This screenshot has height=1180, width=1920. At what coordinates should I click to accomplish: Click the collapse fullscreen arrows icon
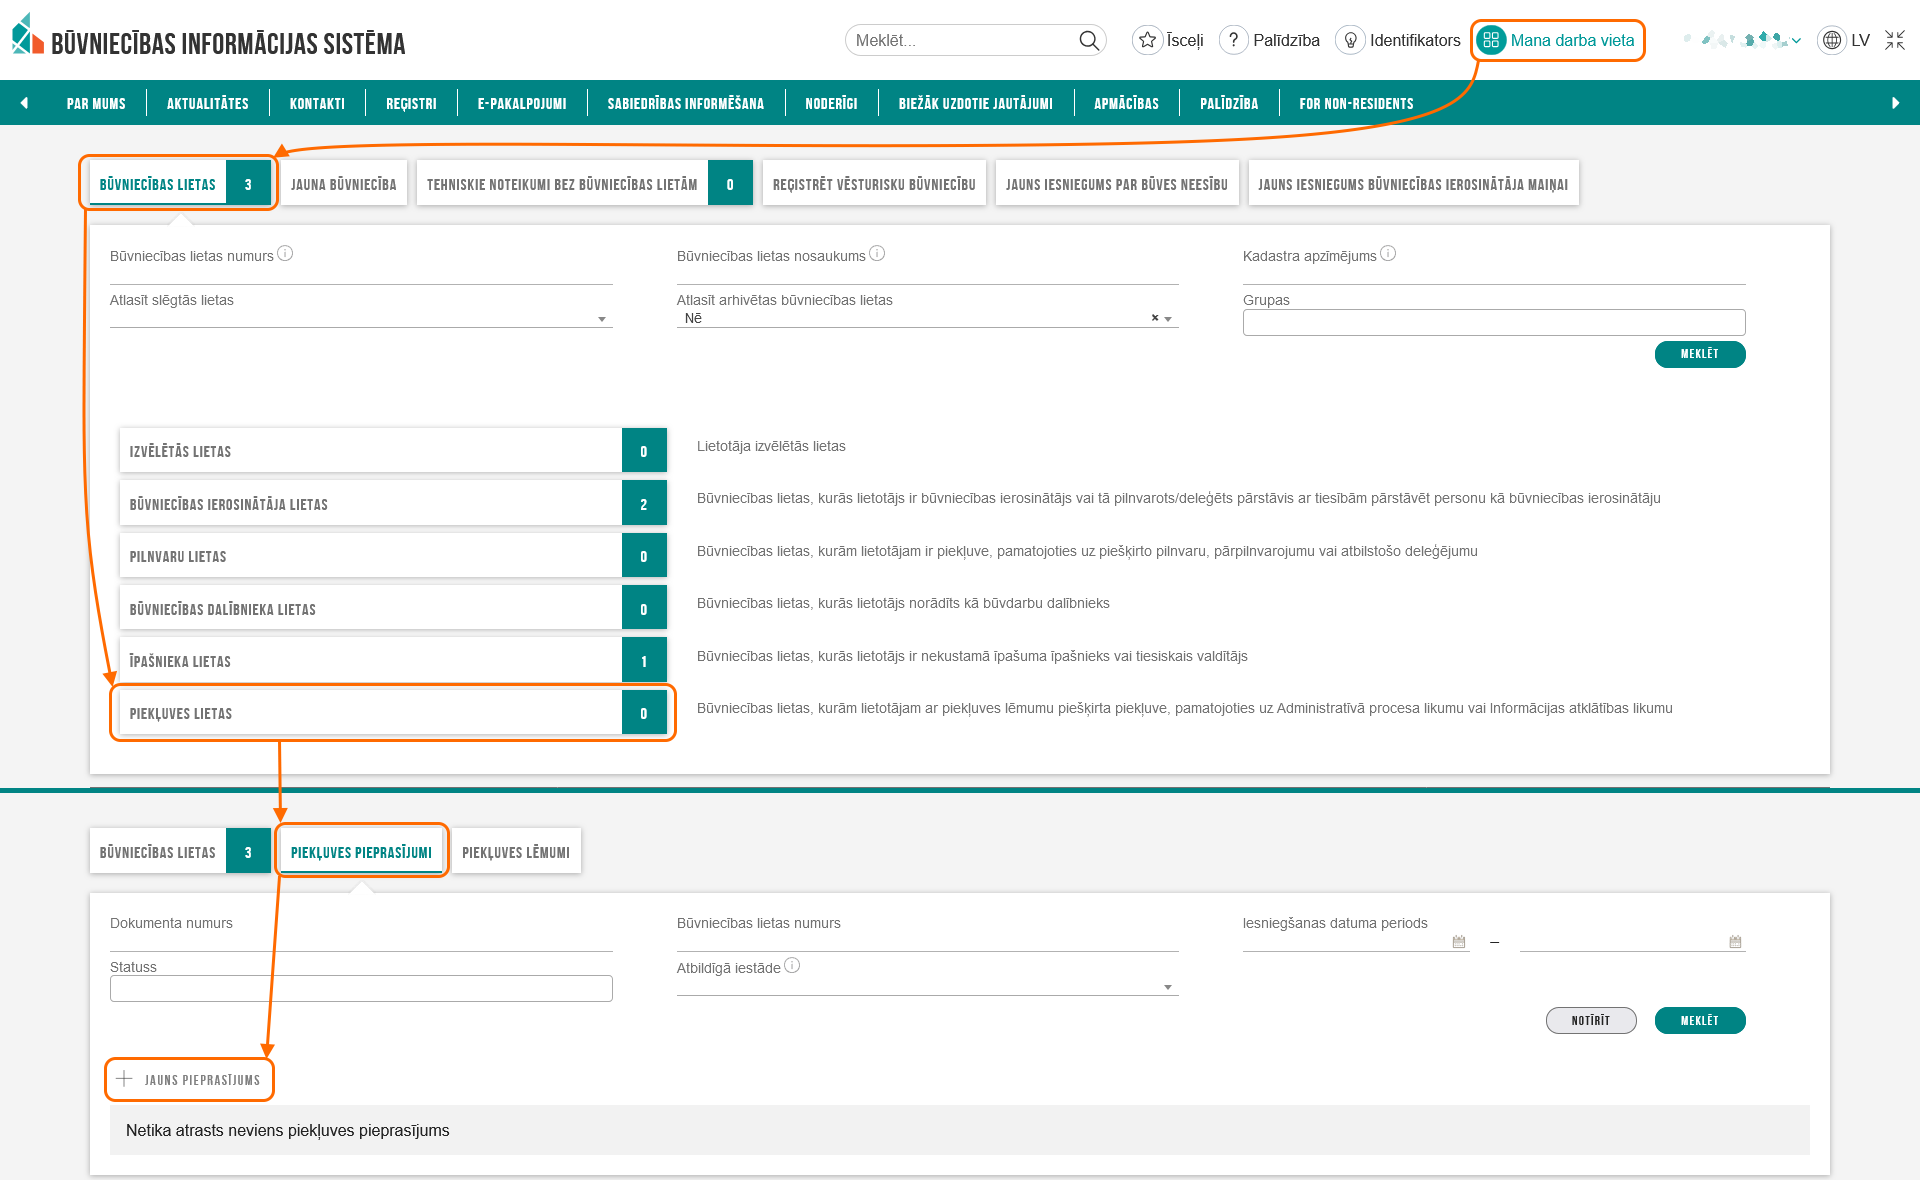click(x=1894, y=40)
